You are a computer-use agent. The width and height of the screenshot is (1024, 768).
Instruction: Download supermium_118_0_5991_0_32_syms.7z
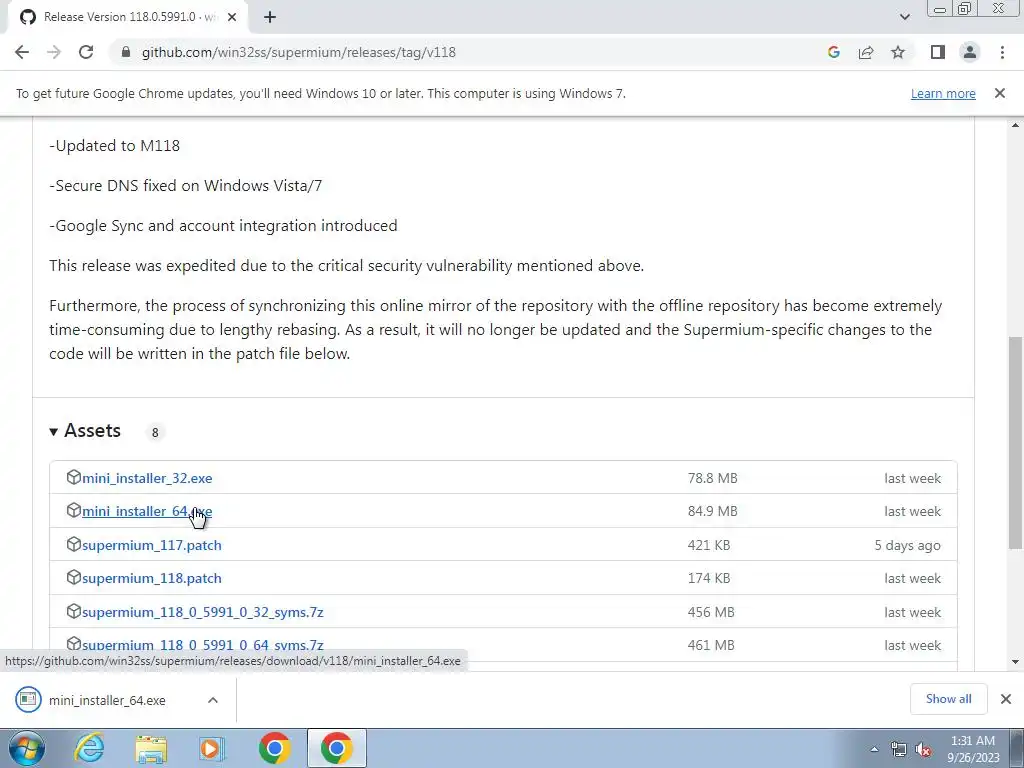click(x=202, y=612)
